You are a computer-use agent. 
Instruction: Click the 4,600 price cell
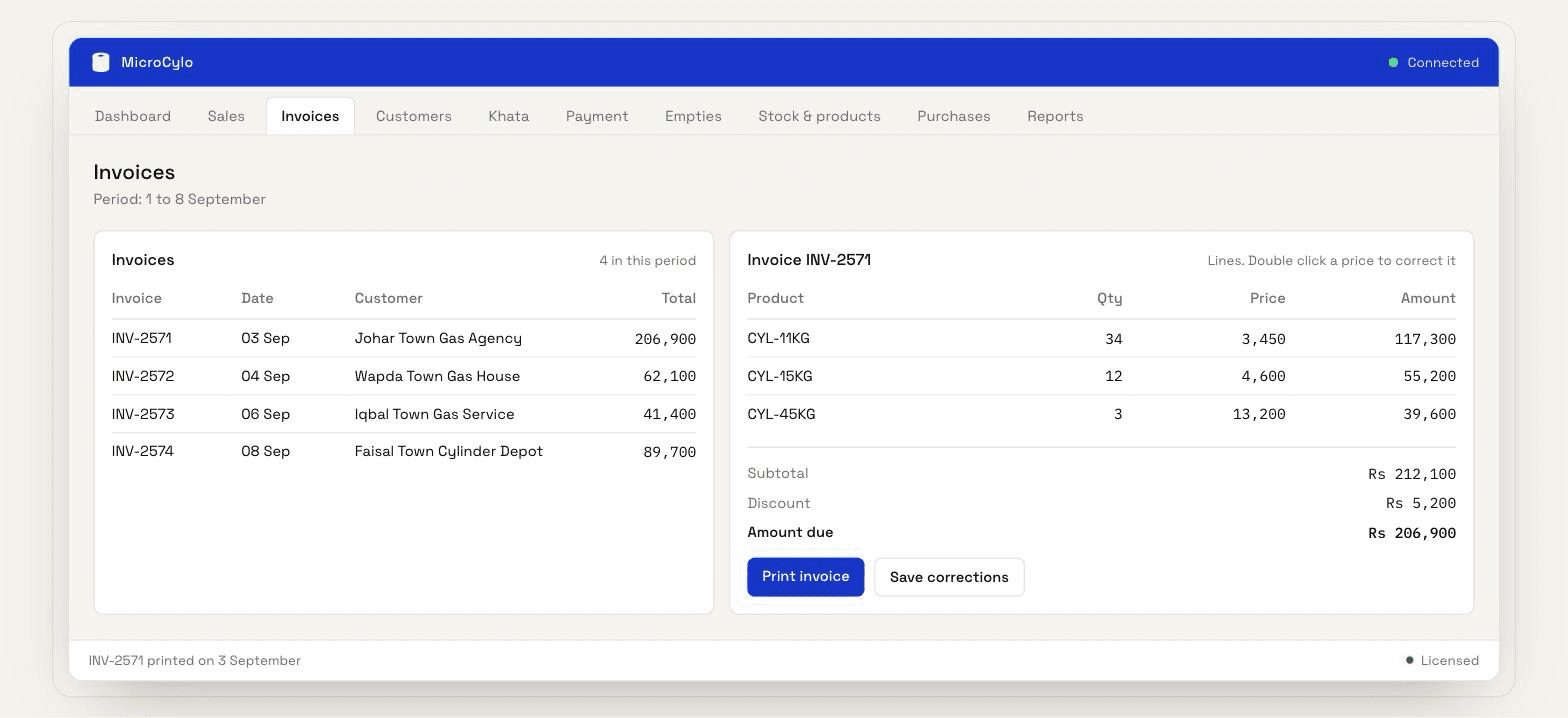click(1263, 377)
